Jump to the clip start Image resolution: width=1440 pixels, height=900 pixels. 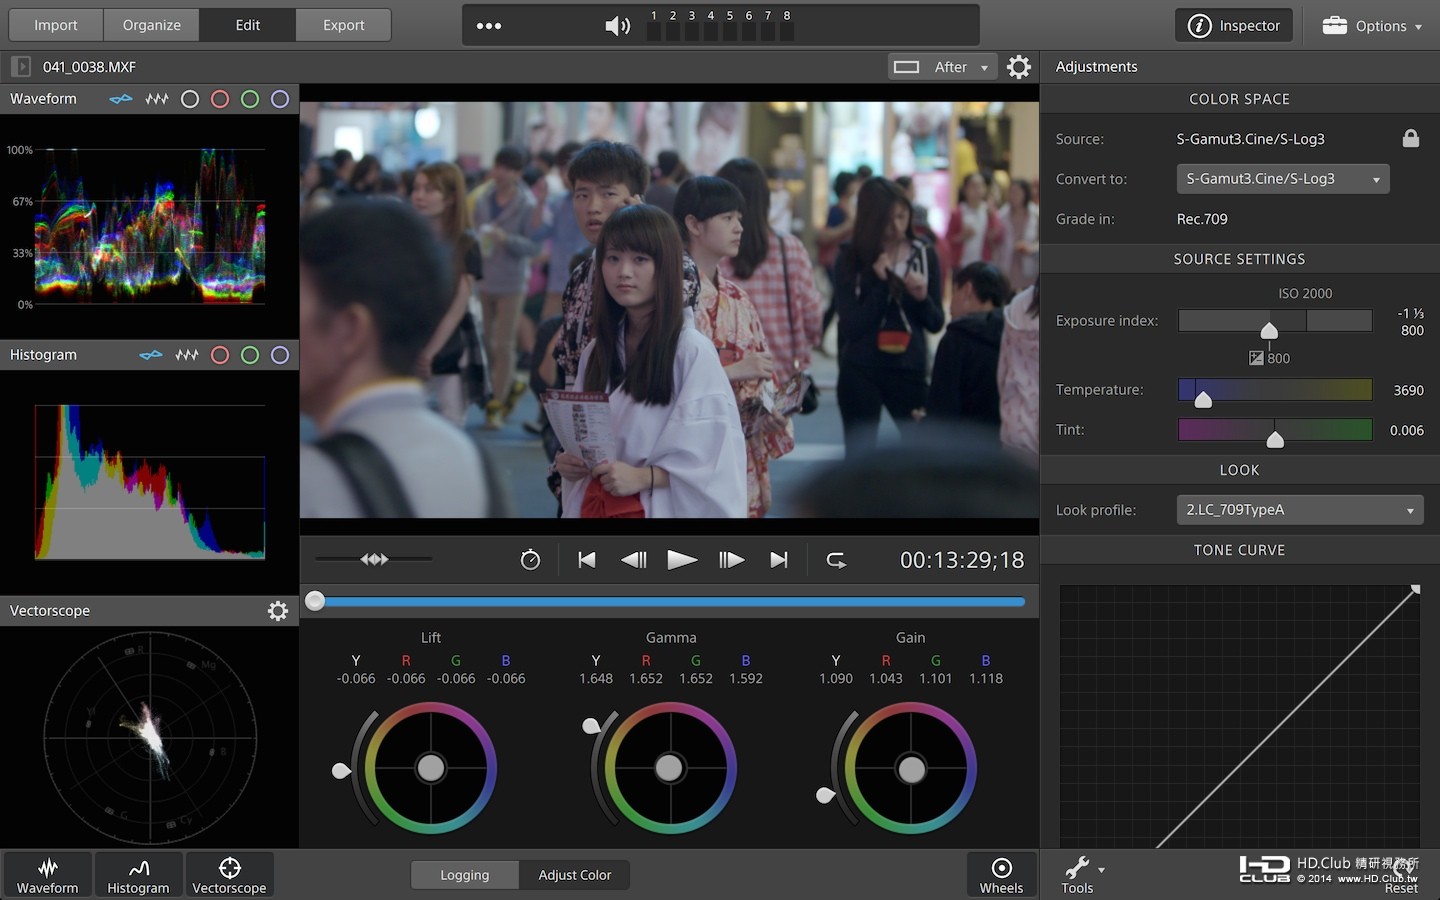tap(587, 560)
